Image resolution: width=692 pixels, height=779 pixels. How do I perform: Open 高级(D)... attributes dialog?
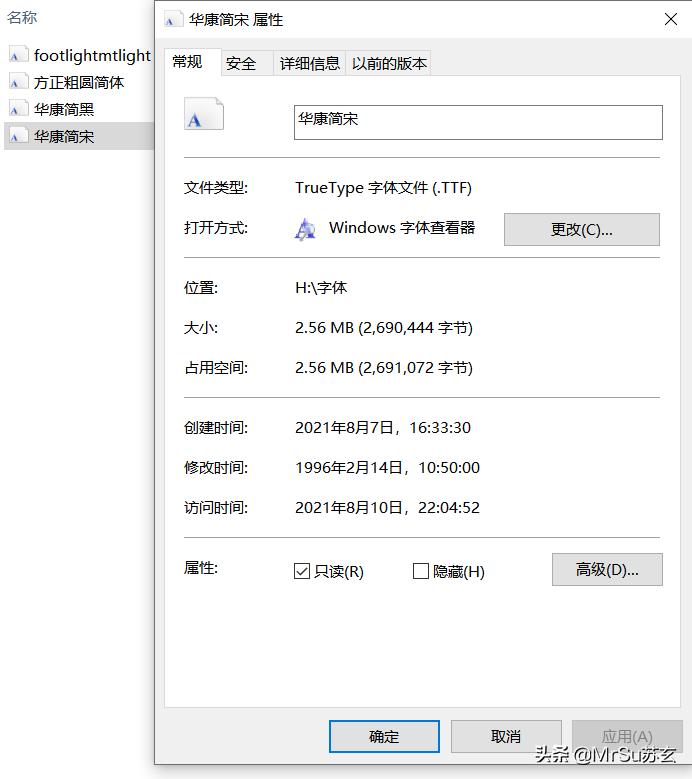(607, 569)
